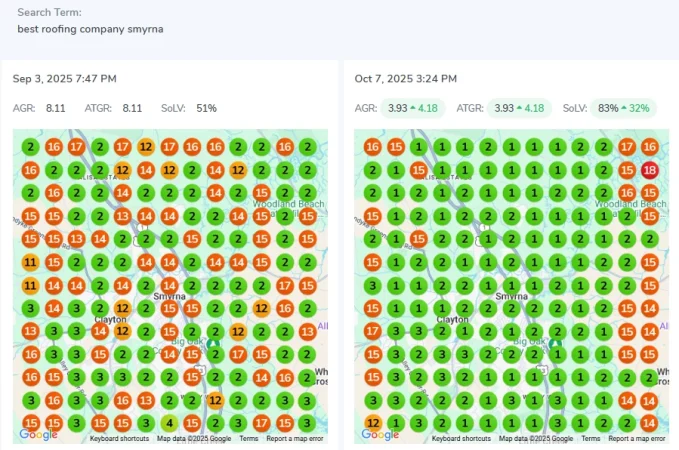This screenshot has width=679, height=450.
Task: Click the SoLV 51% value
Action: 207,108
